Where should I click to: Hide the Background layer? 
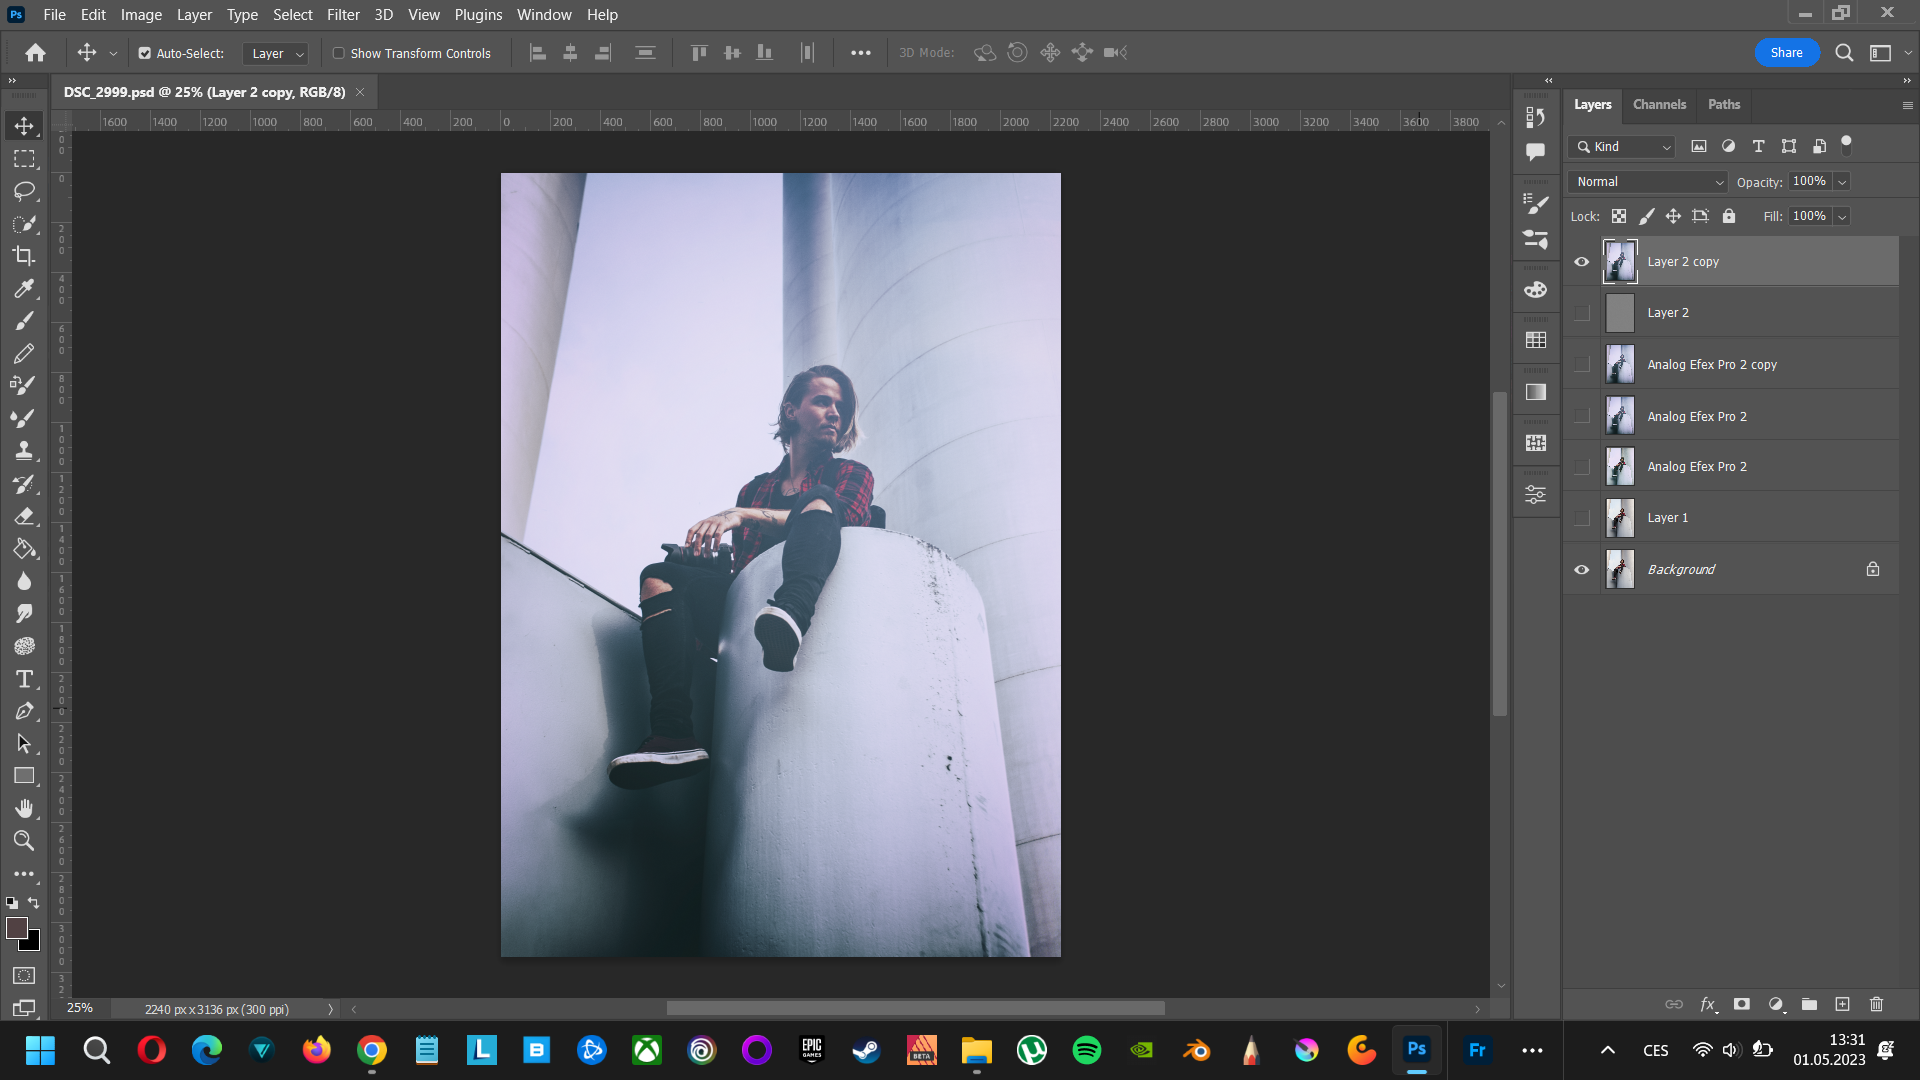point(1581,570)
